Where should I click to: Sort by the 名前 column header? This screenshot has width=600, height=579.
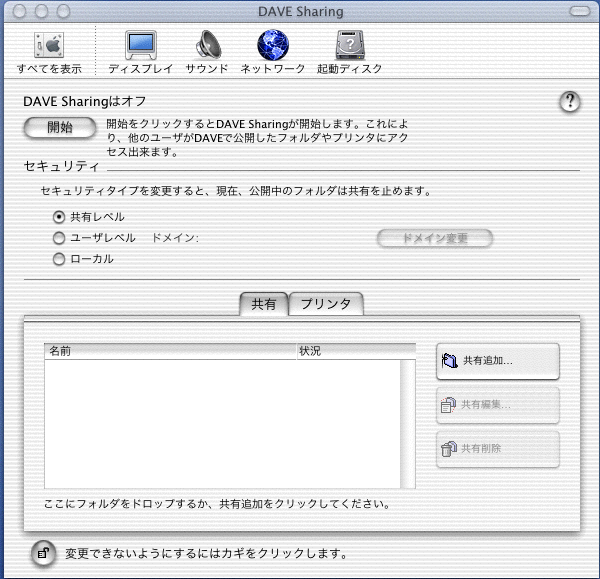171,351
